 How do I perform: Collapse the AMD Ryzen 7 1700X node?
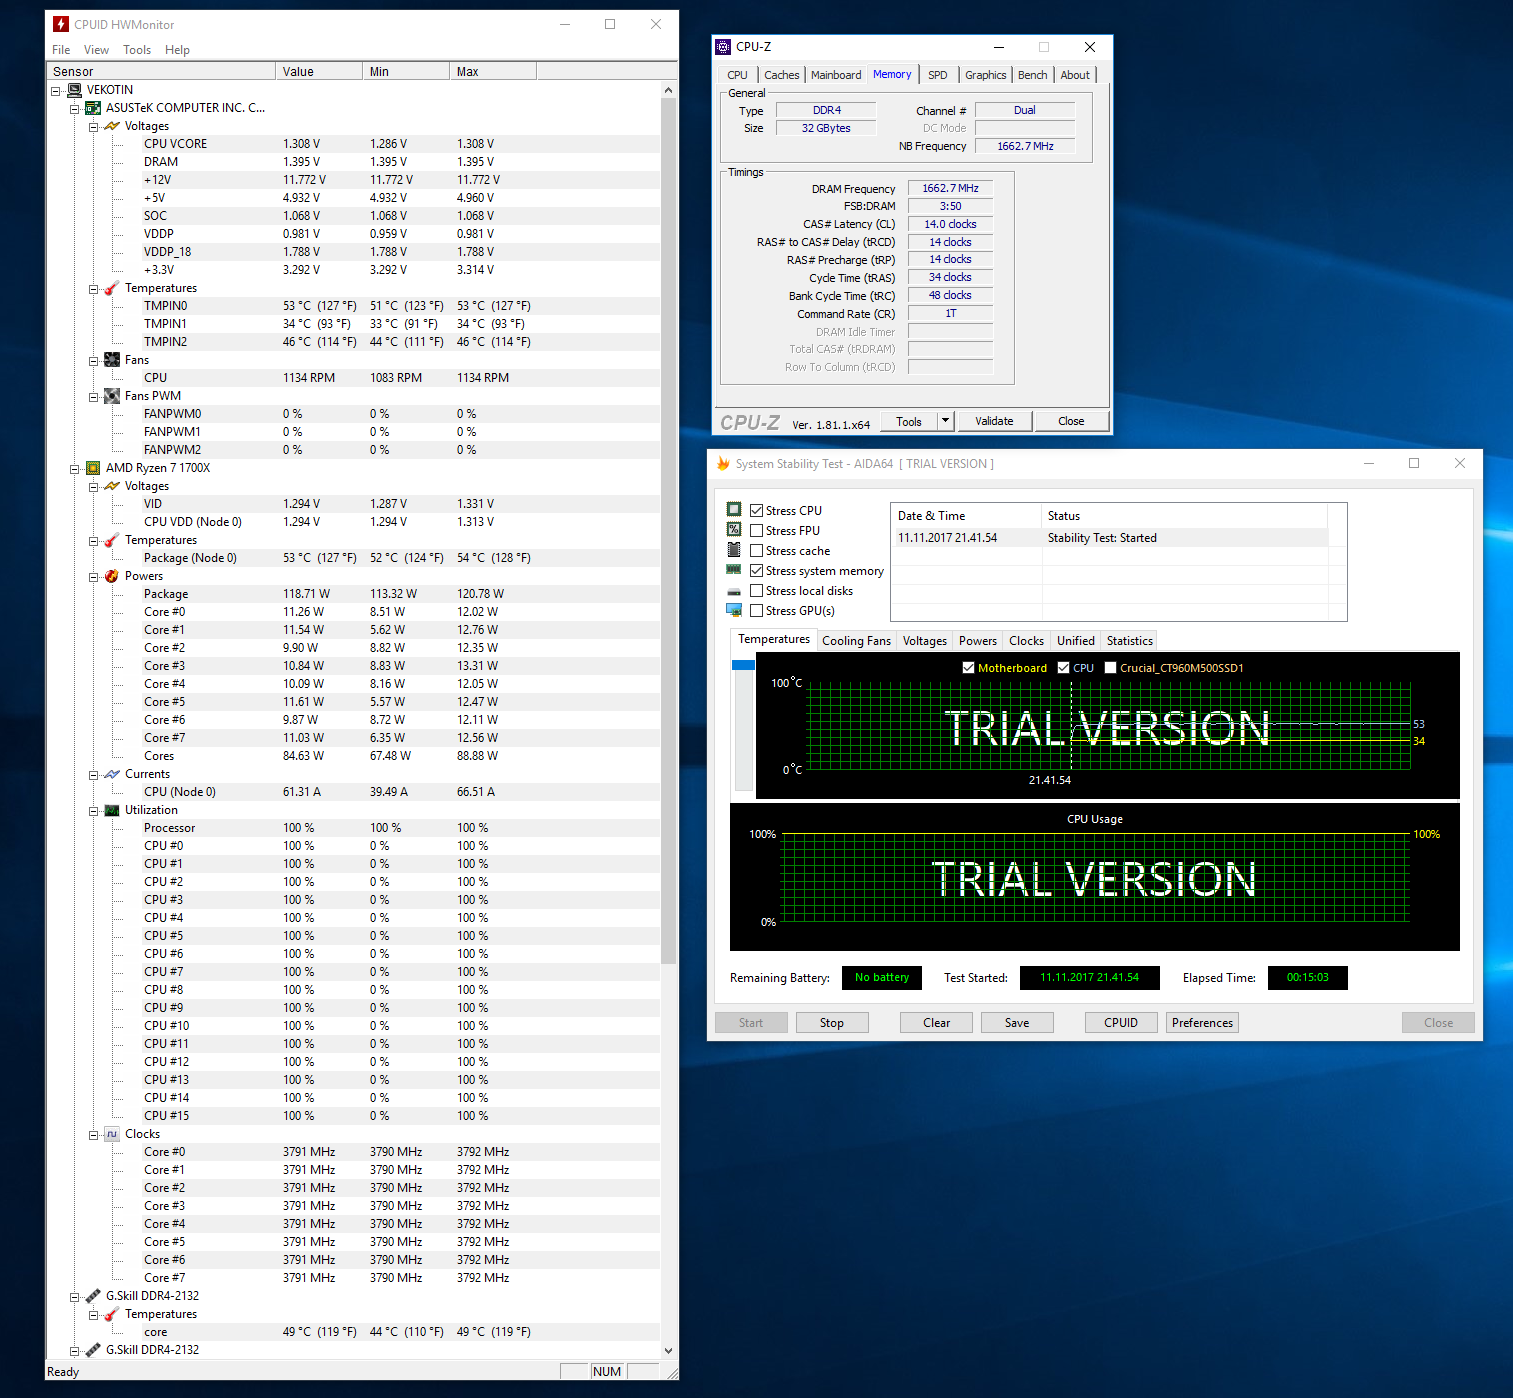coord(75,468)
